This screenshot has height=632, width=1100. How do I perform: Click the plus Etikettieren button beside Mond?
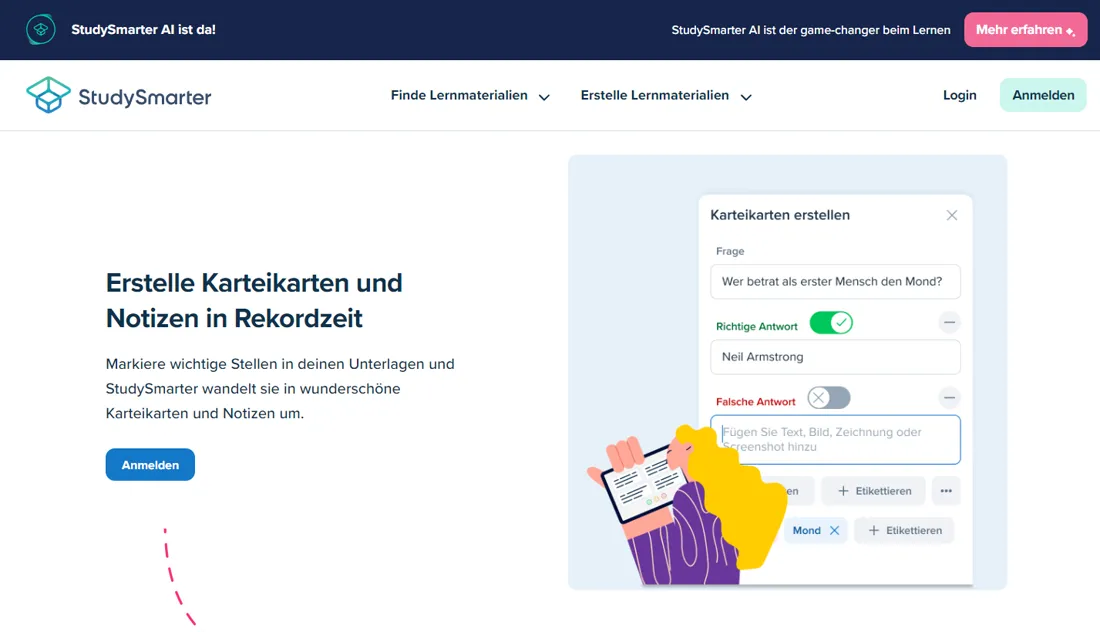905,530
